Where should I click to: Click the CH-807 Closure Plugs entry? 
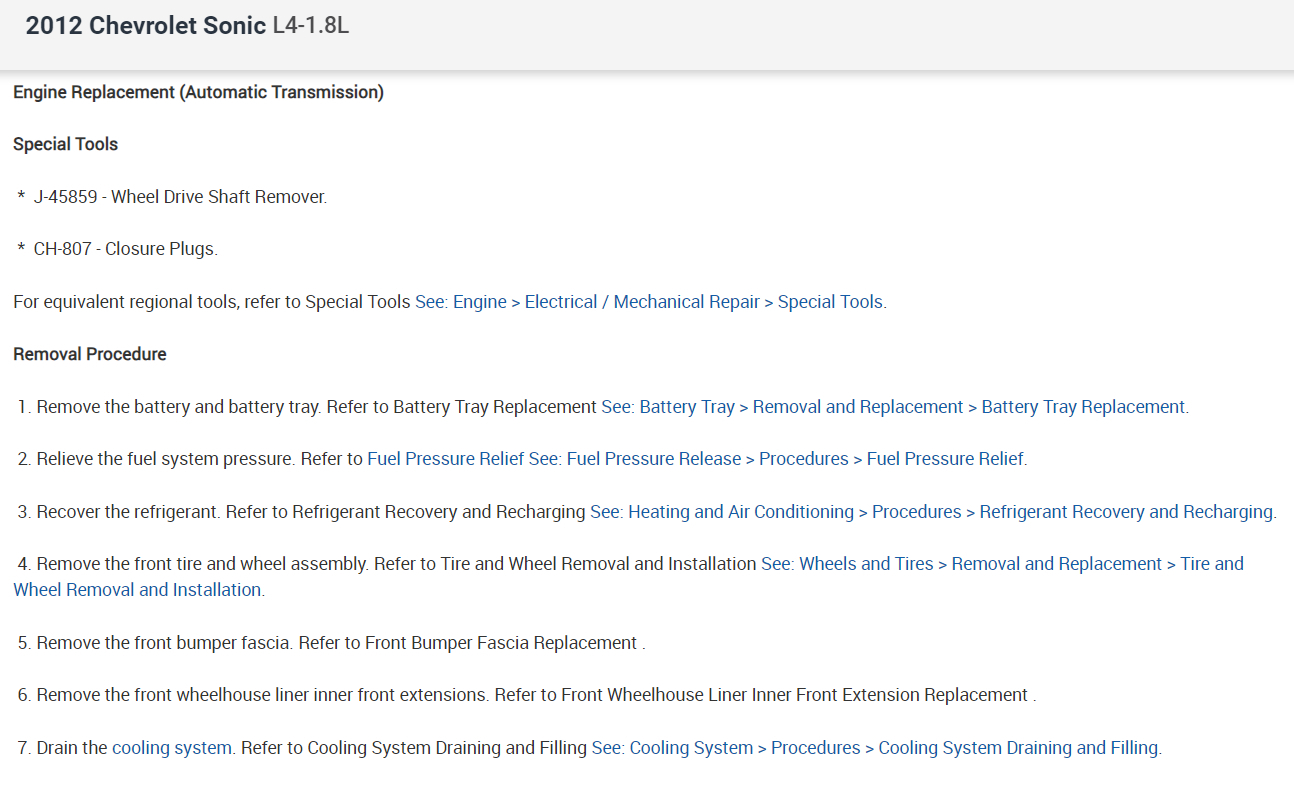(x=125, y=250)
